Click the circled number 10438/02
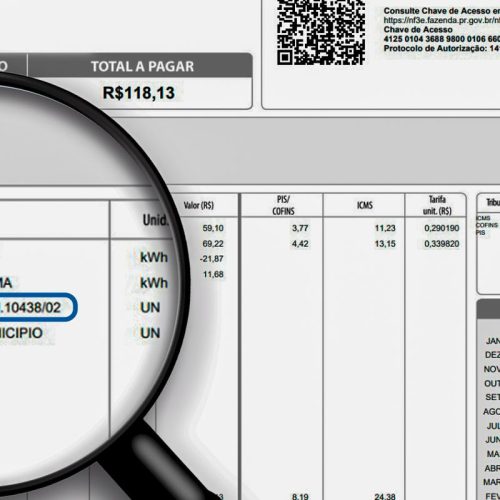Viewport: 500px width, 500px height. (33, 307)
